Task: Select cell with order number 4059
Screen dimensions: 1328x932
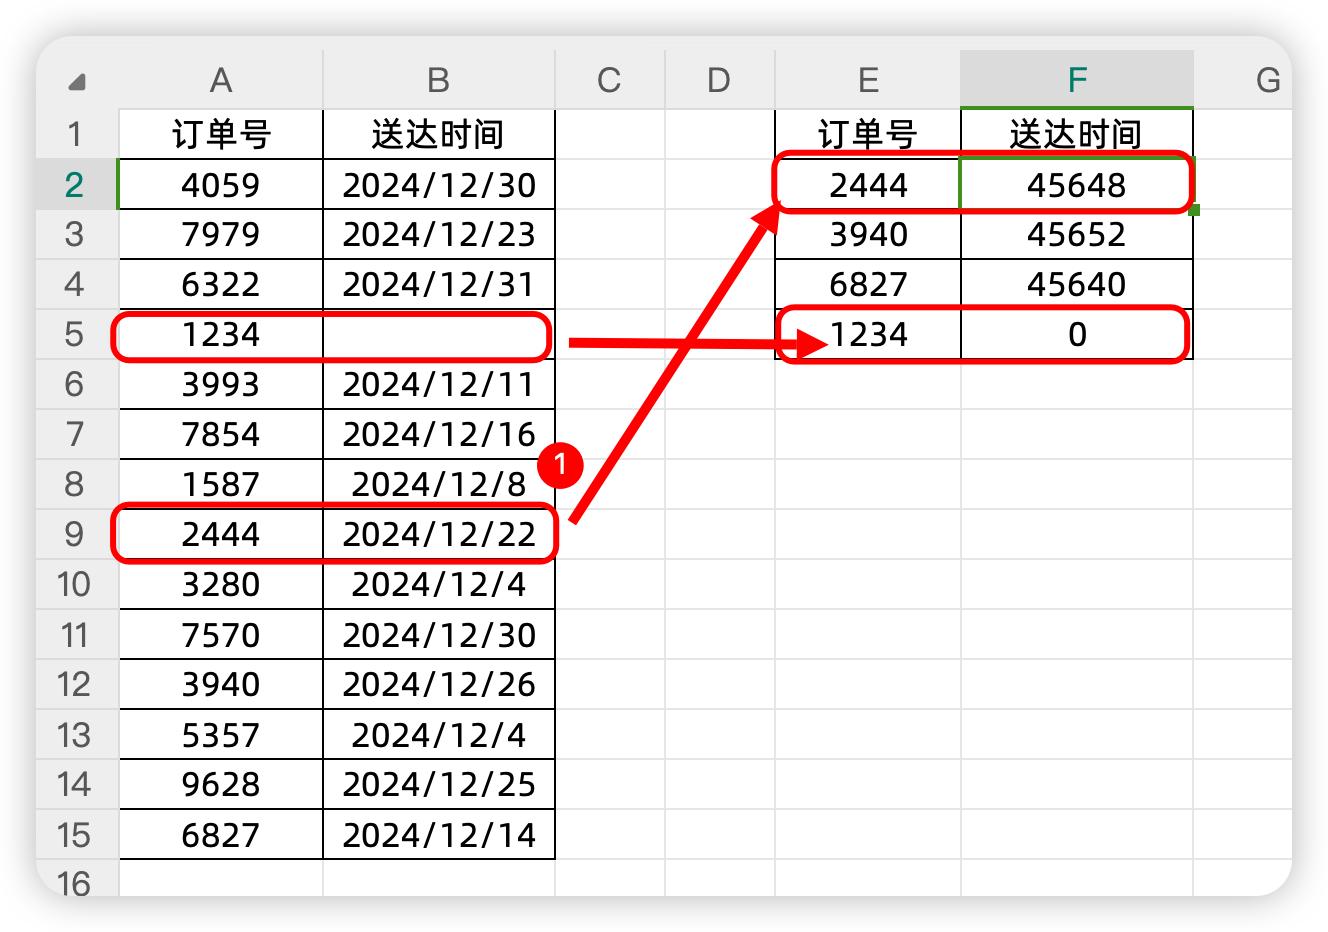Action: click(221, 184)
